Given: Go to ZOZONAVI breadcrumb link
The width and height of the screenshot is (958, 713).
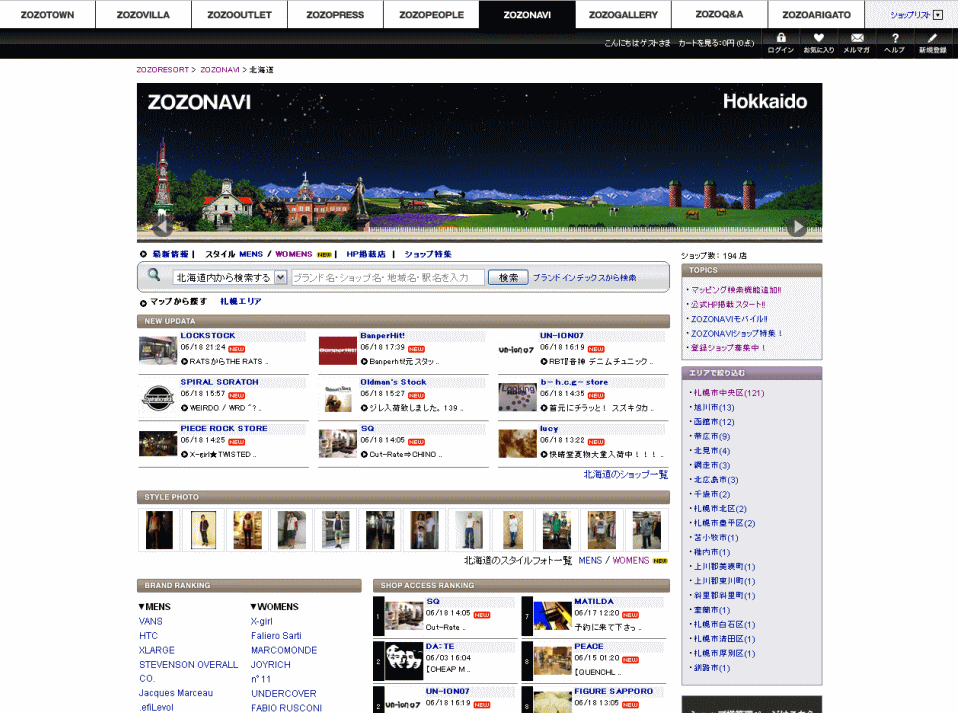Looking at the screenshot, I should pyautogui.click(x=220, y=70).
